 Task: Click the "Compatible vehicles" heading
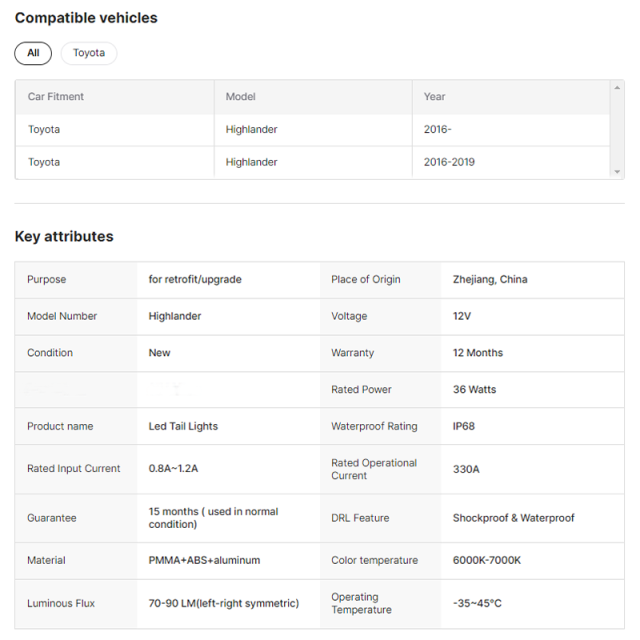(86, 18)
